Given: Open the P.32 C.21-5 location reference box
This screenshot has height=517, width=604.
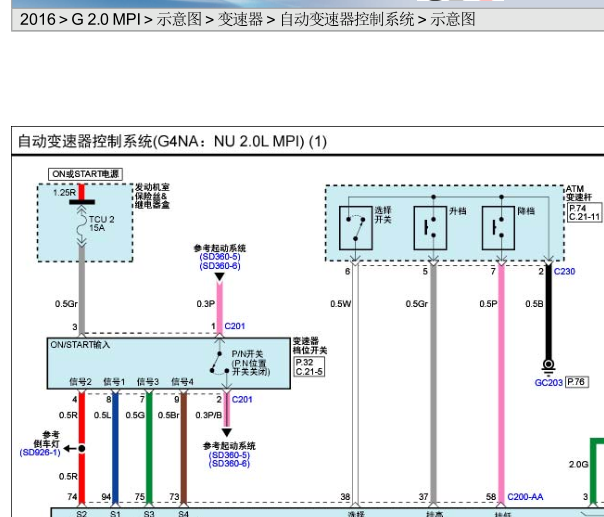Looking at the screenshot, I should tap(309, 367).
